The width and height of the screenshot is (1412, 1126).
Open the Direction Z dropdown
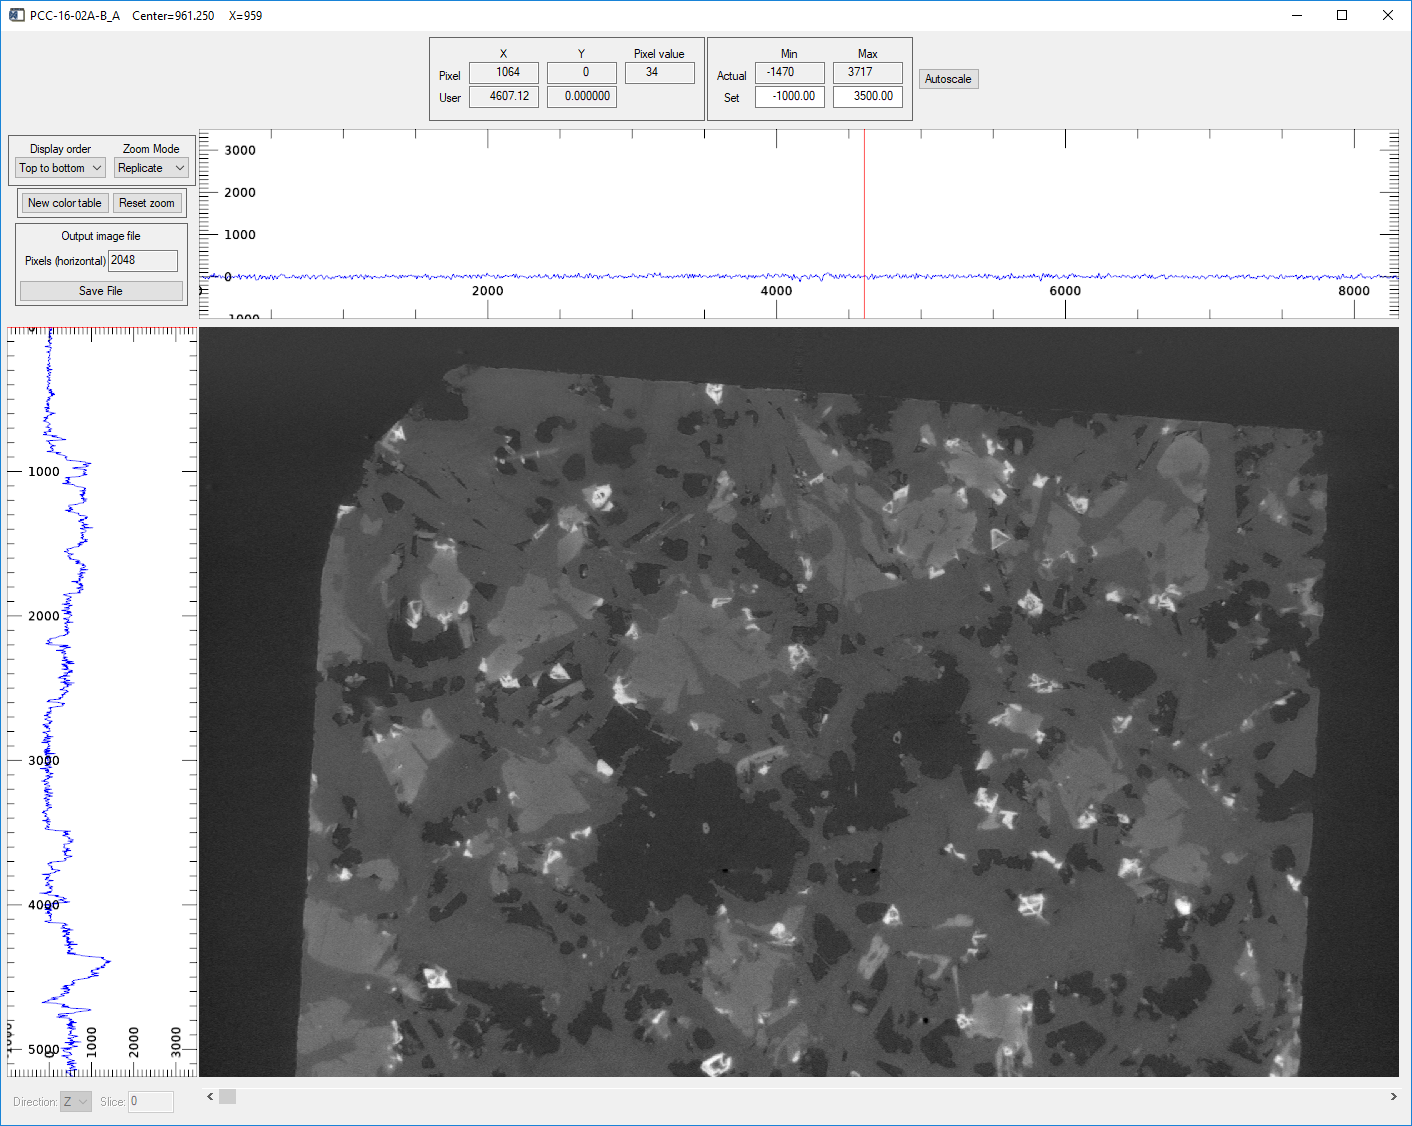(x=76, y=1102)
